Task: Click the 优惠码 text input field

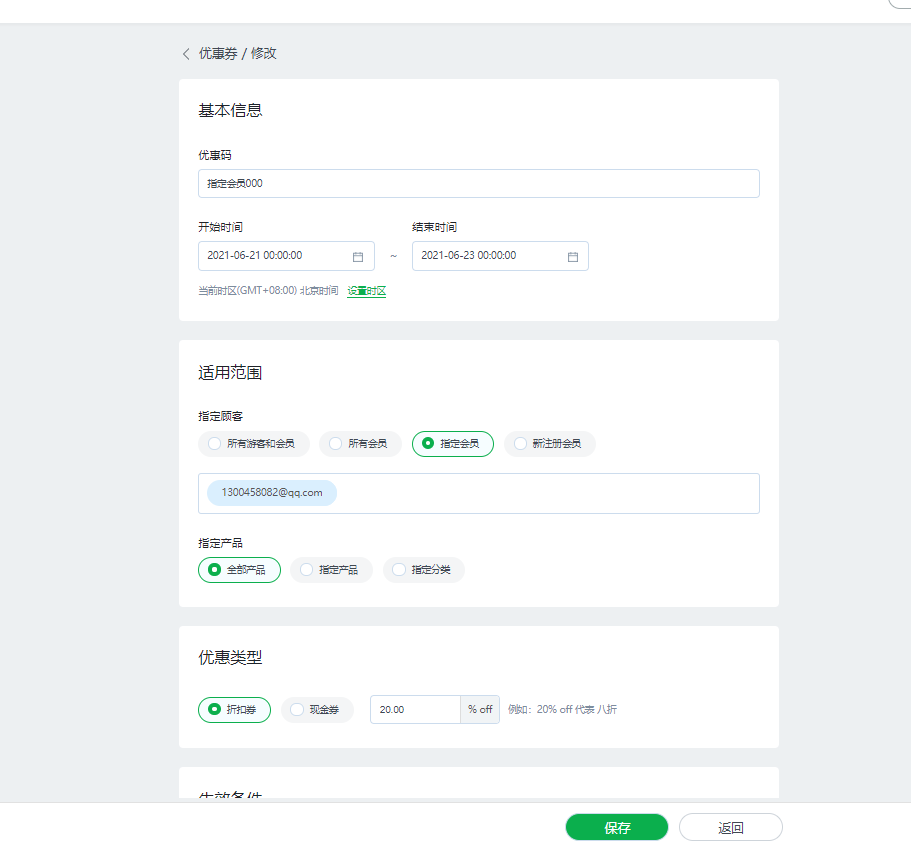Action: [x=478, y=184]
